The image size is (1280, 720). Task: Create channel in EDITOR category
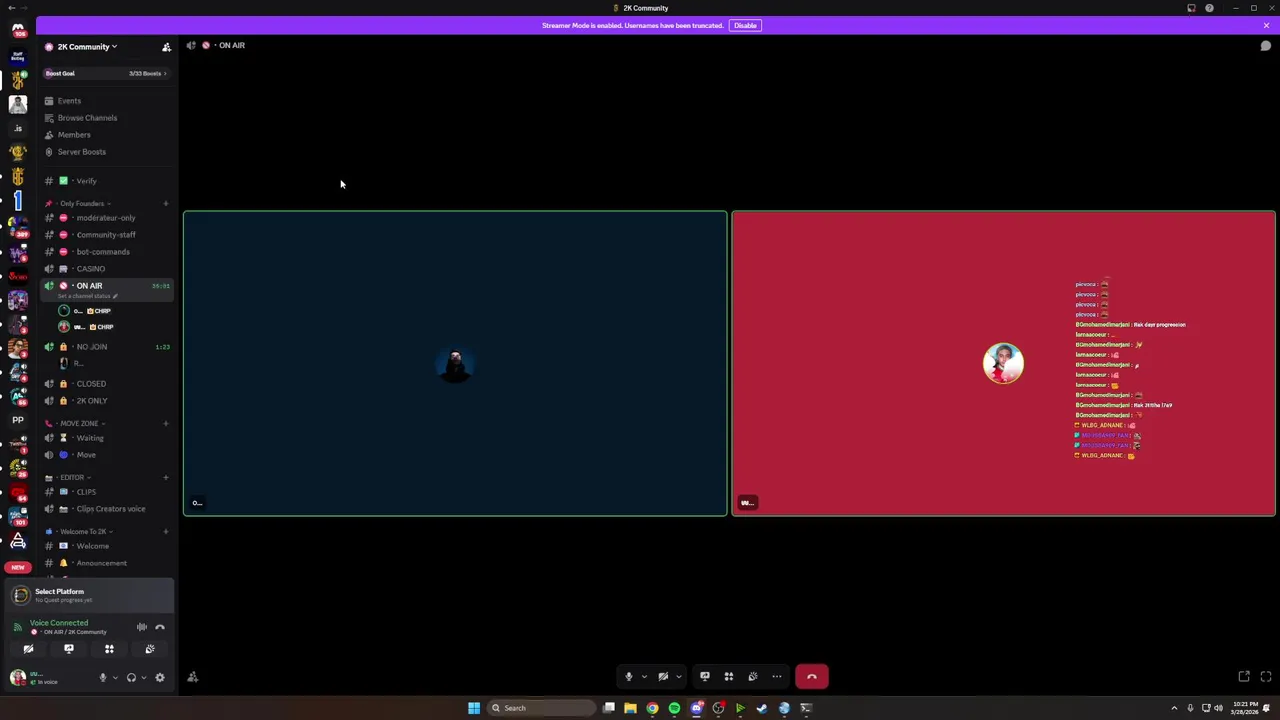(166, 478)
